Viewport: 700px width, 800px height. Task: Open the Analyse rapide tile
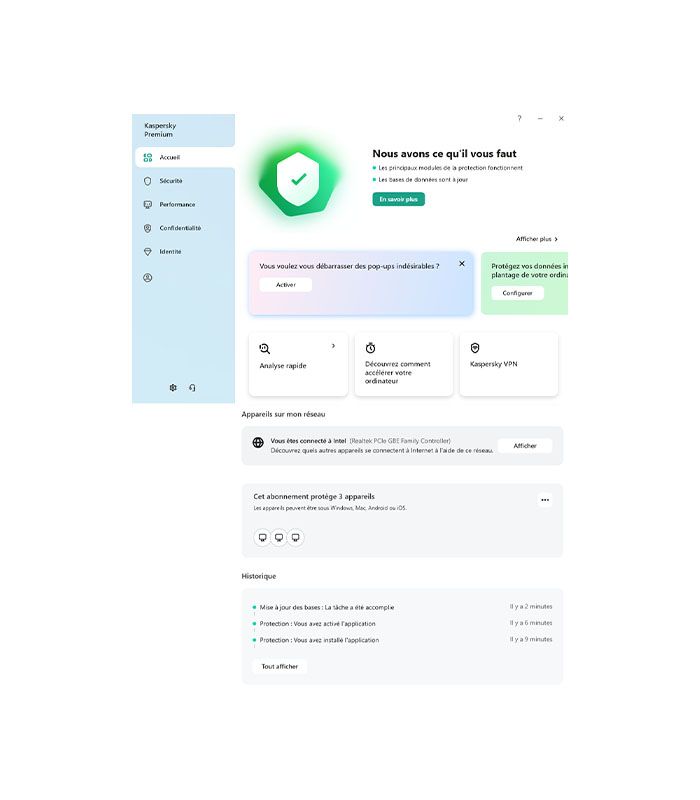click(298, 364)
